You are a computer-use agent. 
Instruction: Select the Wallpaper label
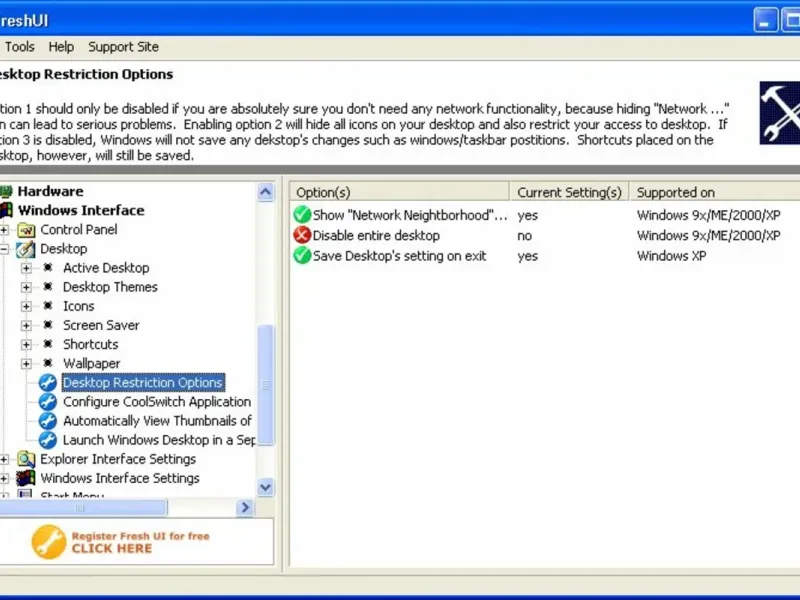point(92,363)
